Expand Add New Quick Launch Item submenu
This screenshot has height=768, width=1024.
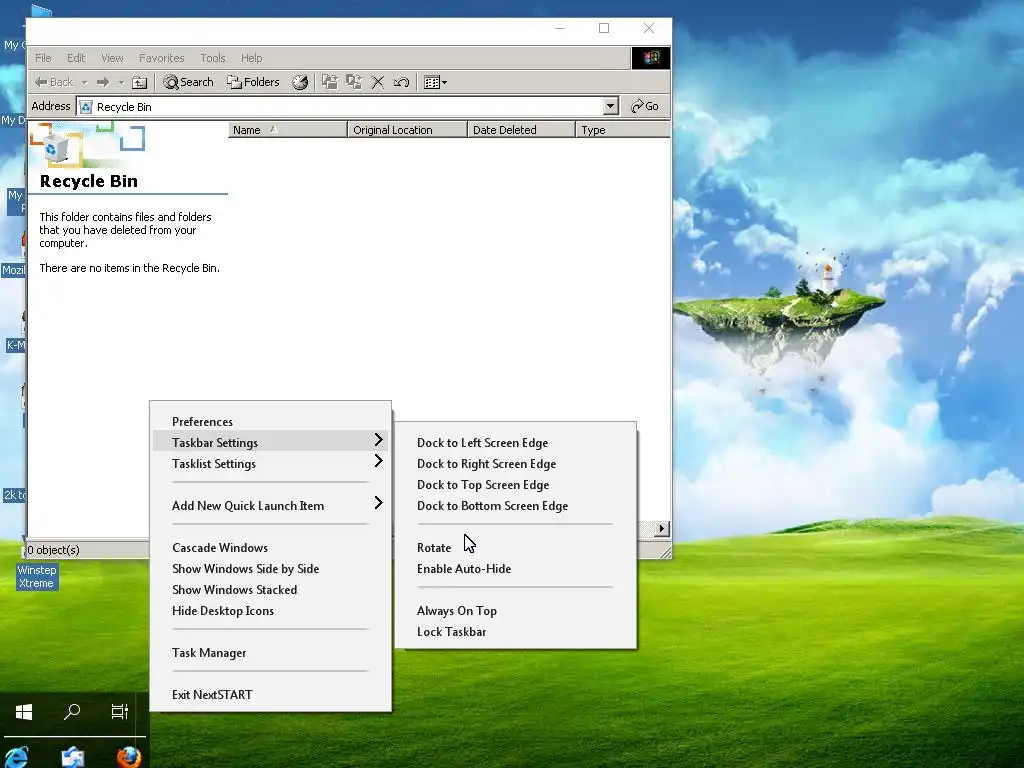(x=270, y=505)
